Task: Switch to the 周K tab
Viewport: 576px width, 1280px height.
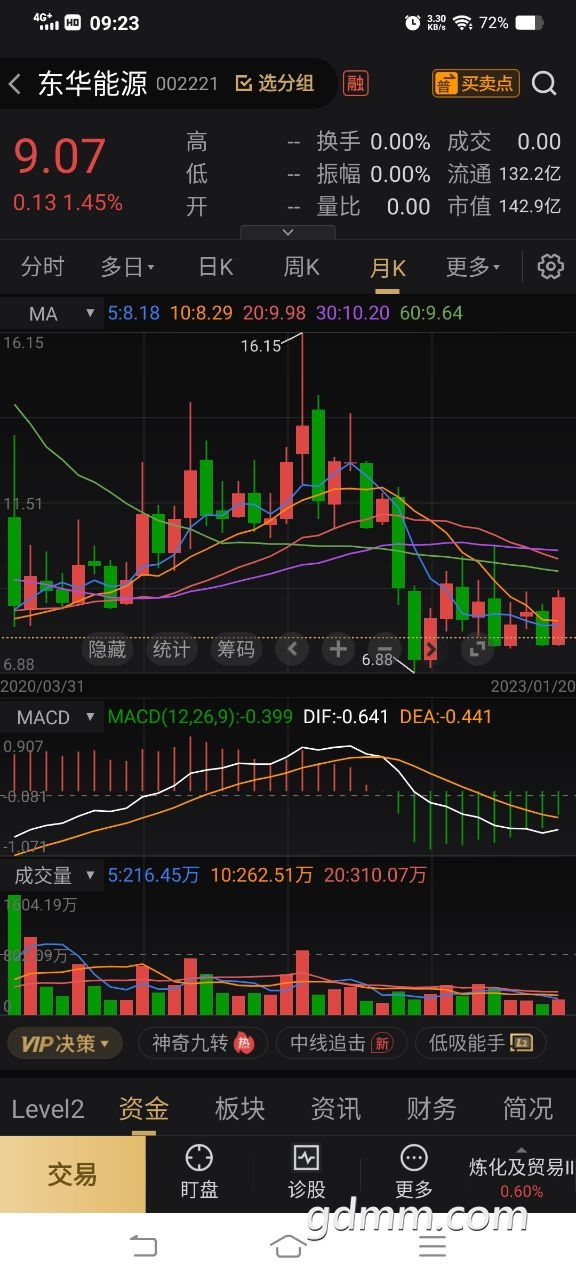Action: (301, 267)
